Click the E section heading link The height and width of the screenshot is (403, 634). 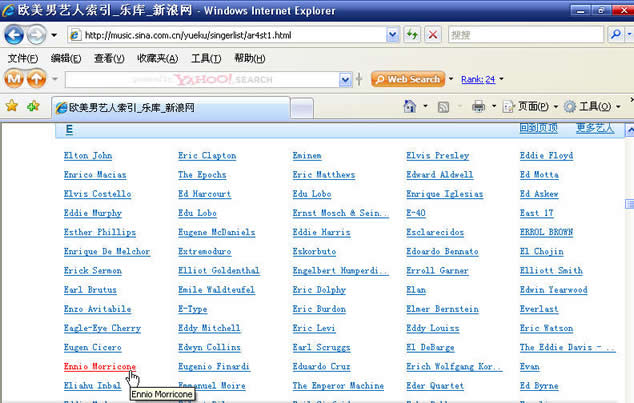click(69, 129)
